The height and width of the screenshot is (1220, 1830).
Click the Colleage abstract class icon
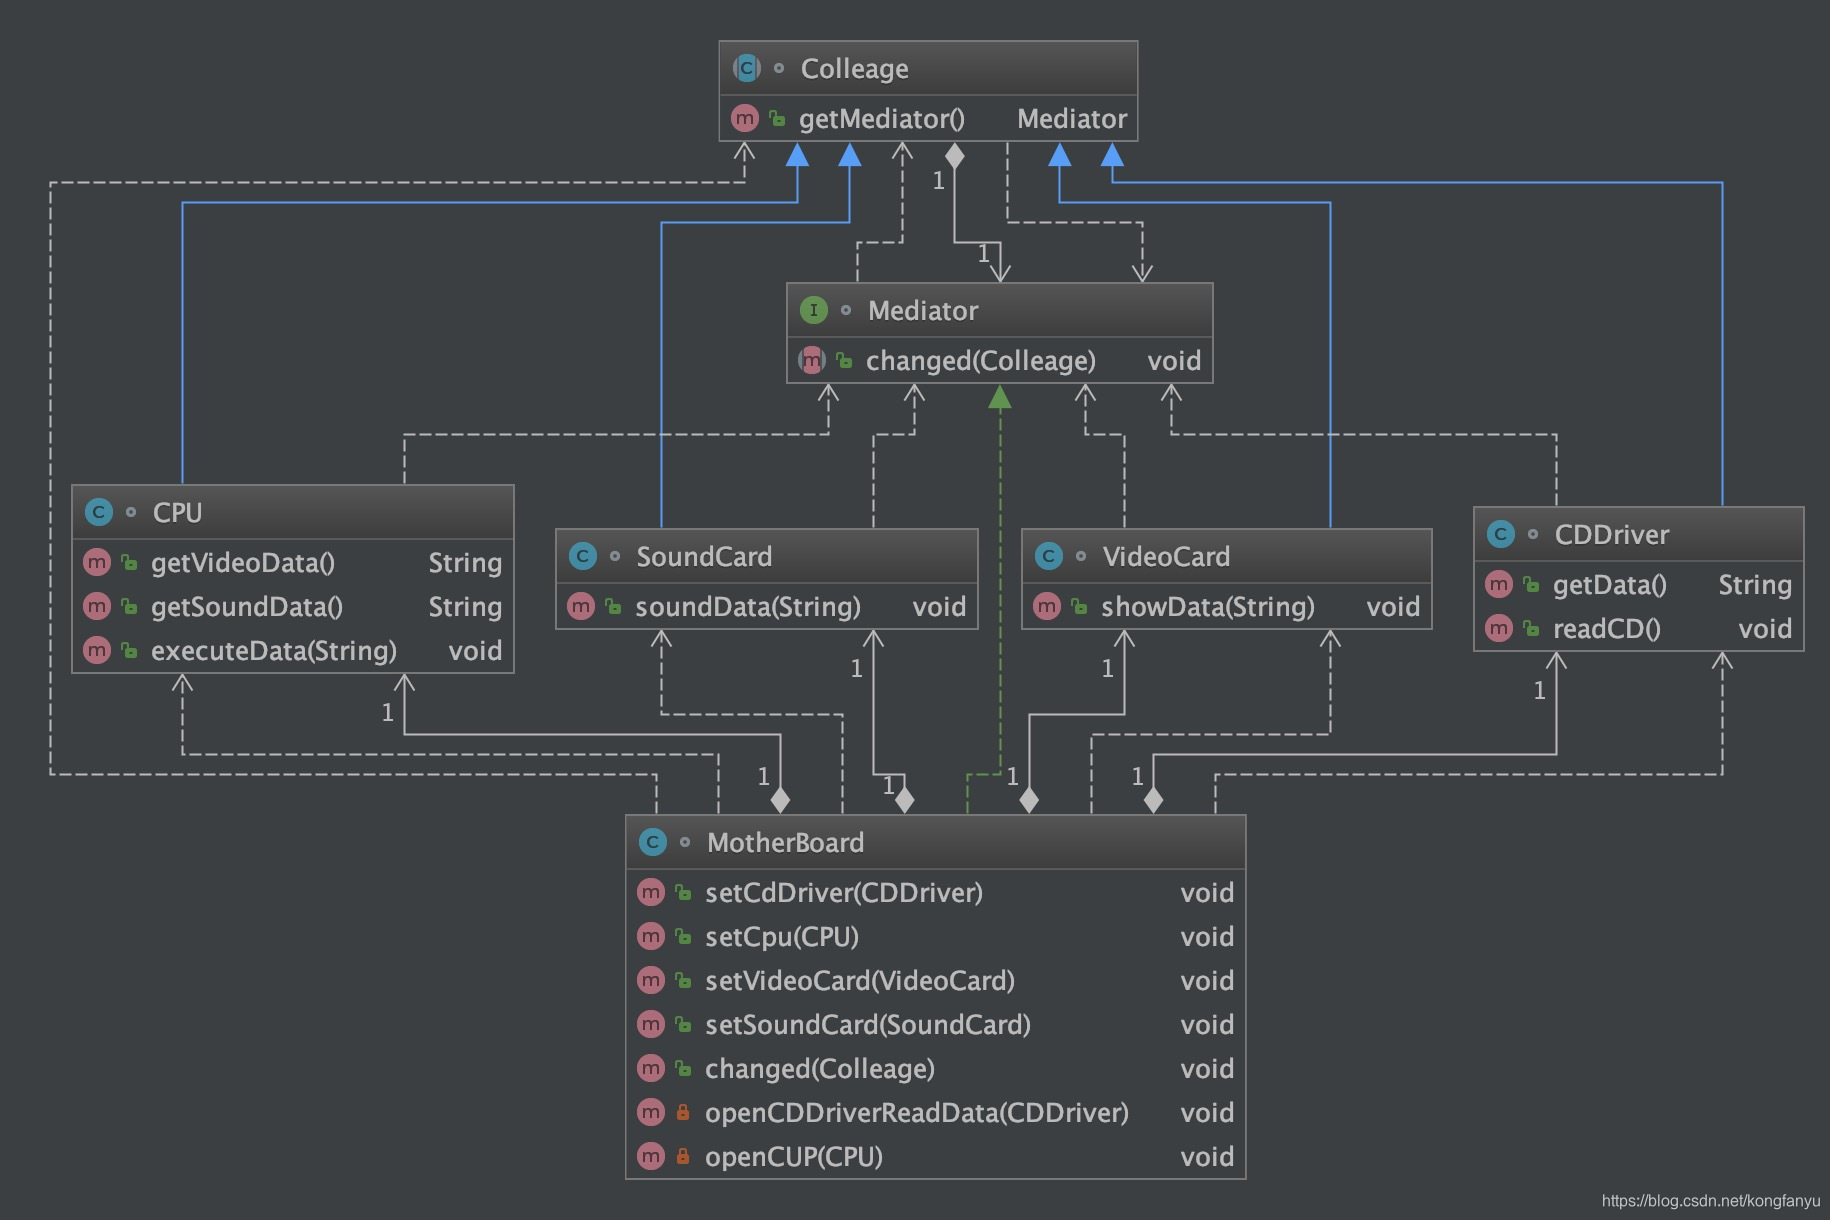click(x=746, y=68)
